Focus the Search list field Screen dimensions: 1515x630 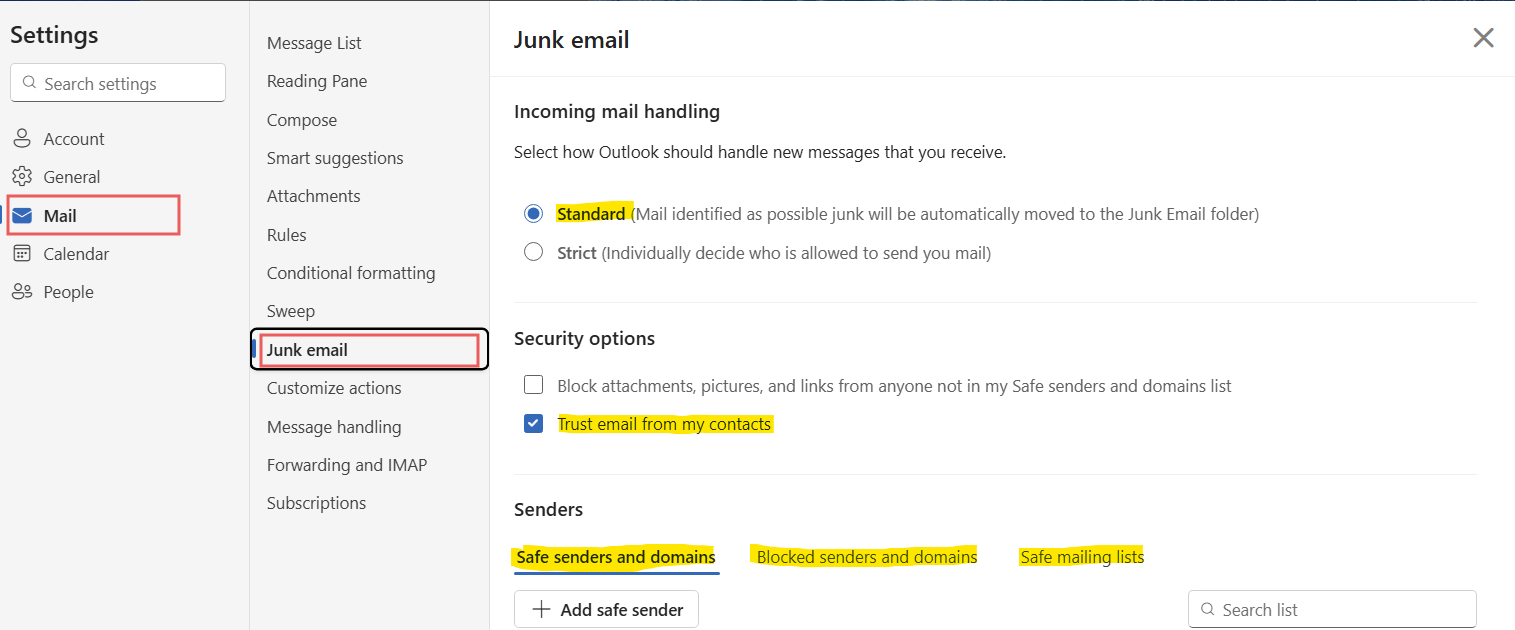1332,609
